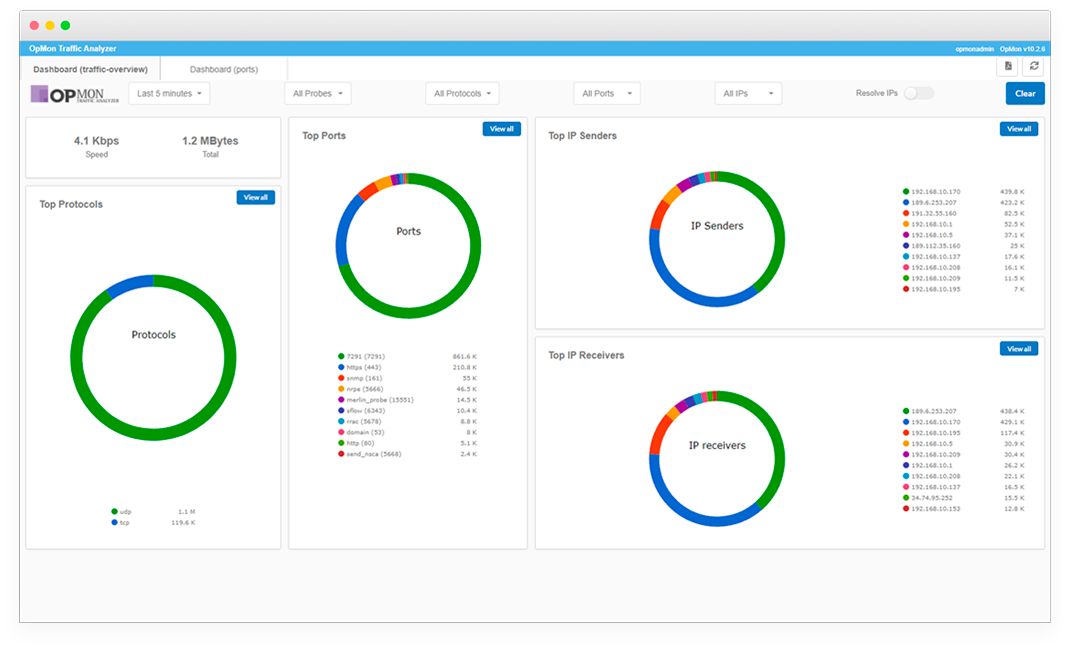Click the opmonadmin user link
Screen dimensions: 1069x651
[x=974, y=48]
